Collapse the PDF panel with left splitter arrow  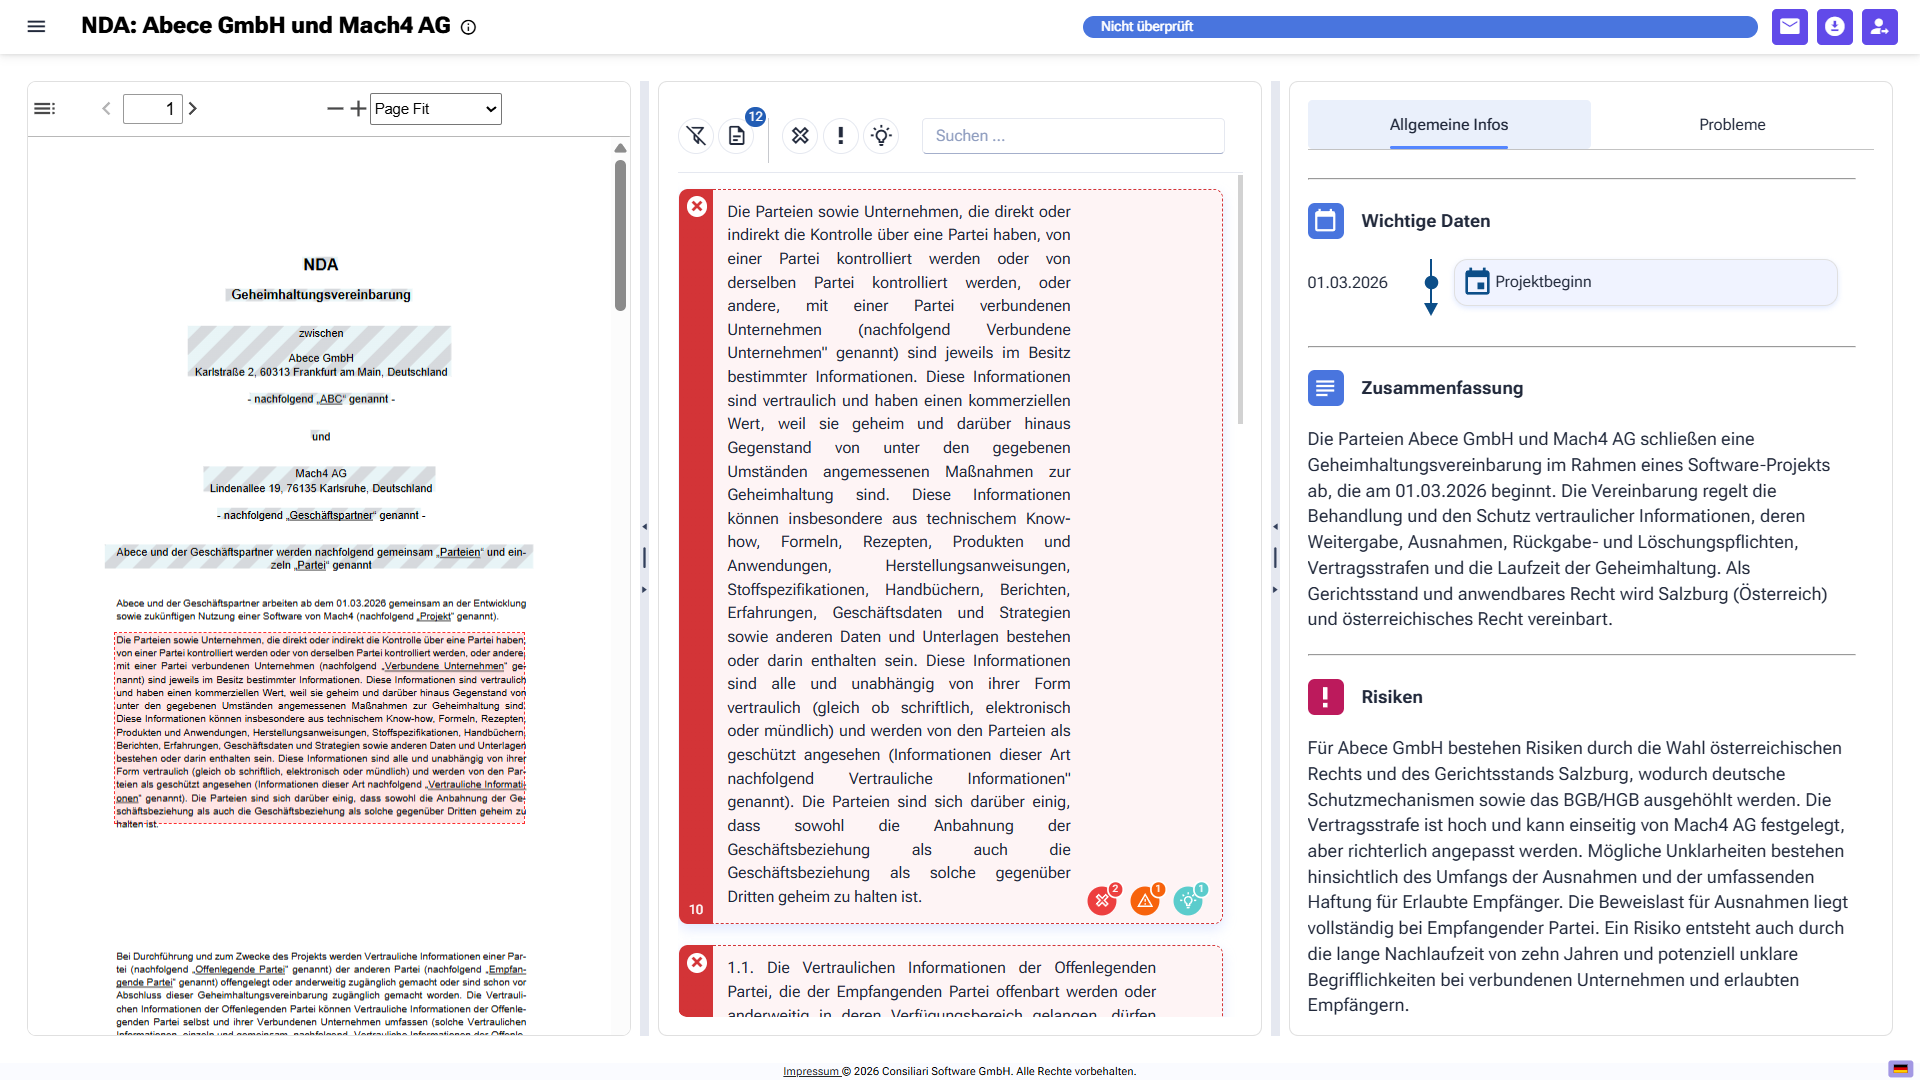[644, 526]
